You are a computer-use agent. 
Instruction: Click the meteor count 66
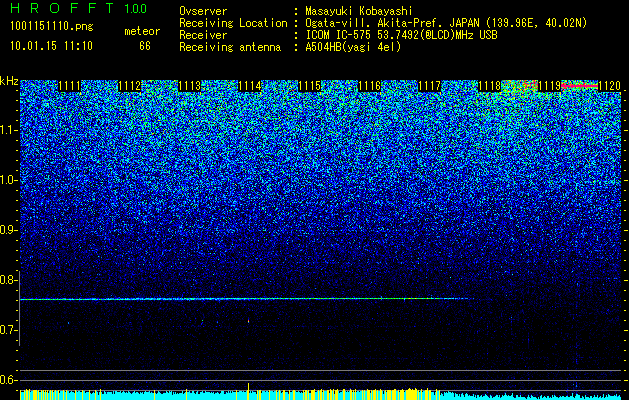tap(145, 46)
